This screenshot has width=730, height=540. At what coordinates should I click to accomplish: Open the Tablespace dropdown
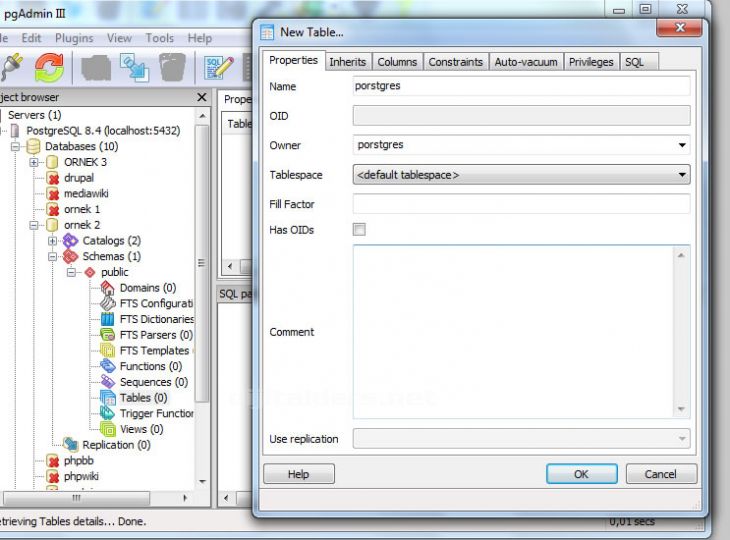point(682,175)
